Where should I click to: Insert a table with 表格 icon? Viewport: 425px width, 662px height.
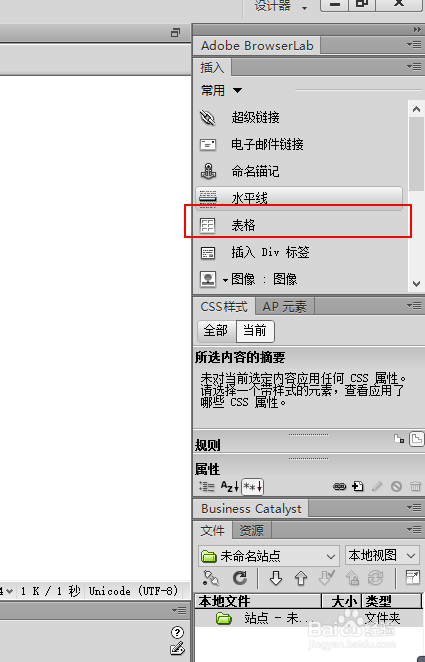[207, 225]
